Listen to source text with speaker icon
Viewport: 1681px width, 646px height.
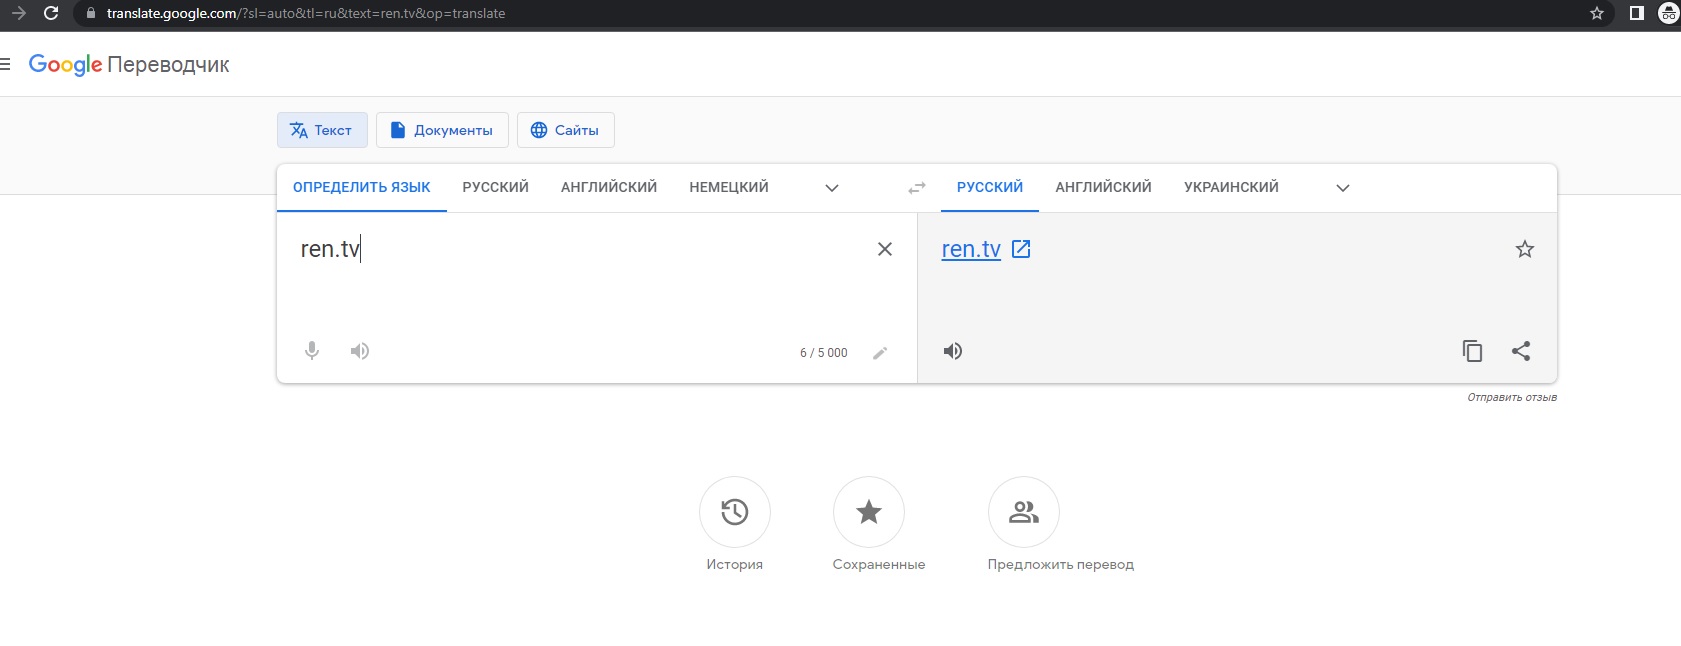[x=360, y=351]
